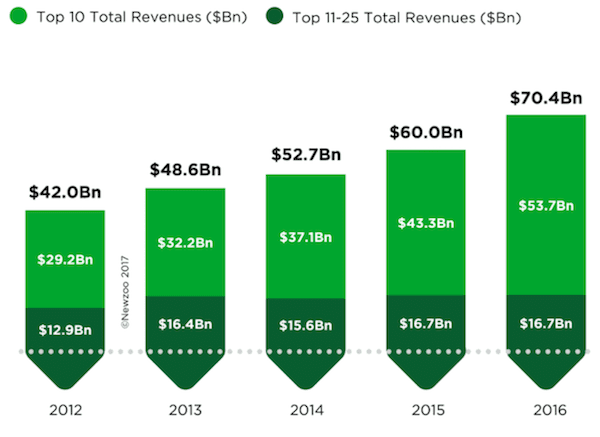Click the $32.2Bn value in the 2013 bar
Image resolution: width=600 pixels, height=437 pixels.
185,243
